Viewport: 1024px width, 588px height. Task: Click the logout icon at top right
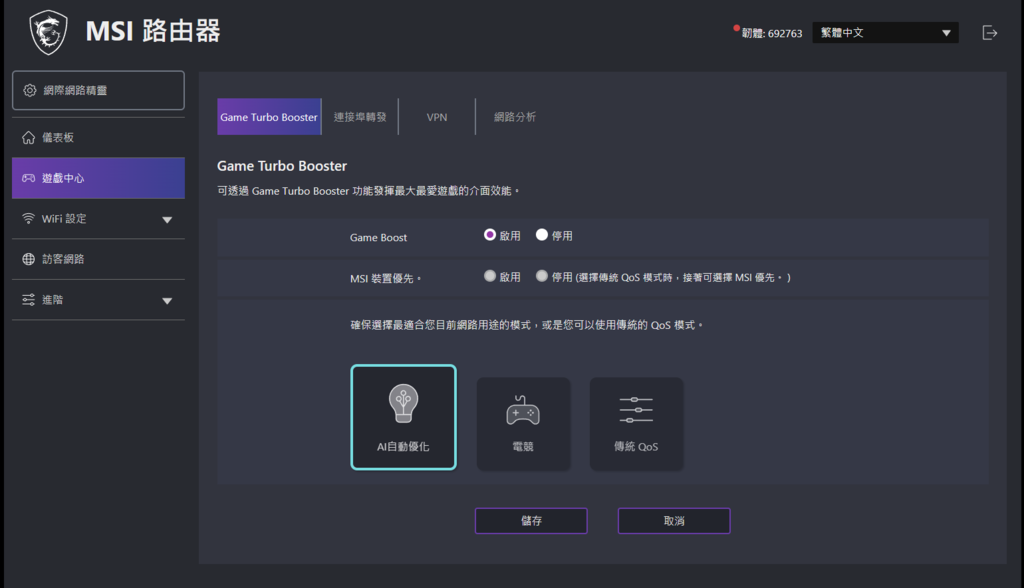pos(989,33)
